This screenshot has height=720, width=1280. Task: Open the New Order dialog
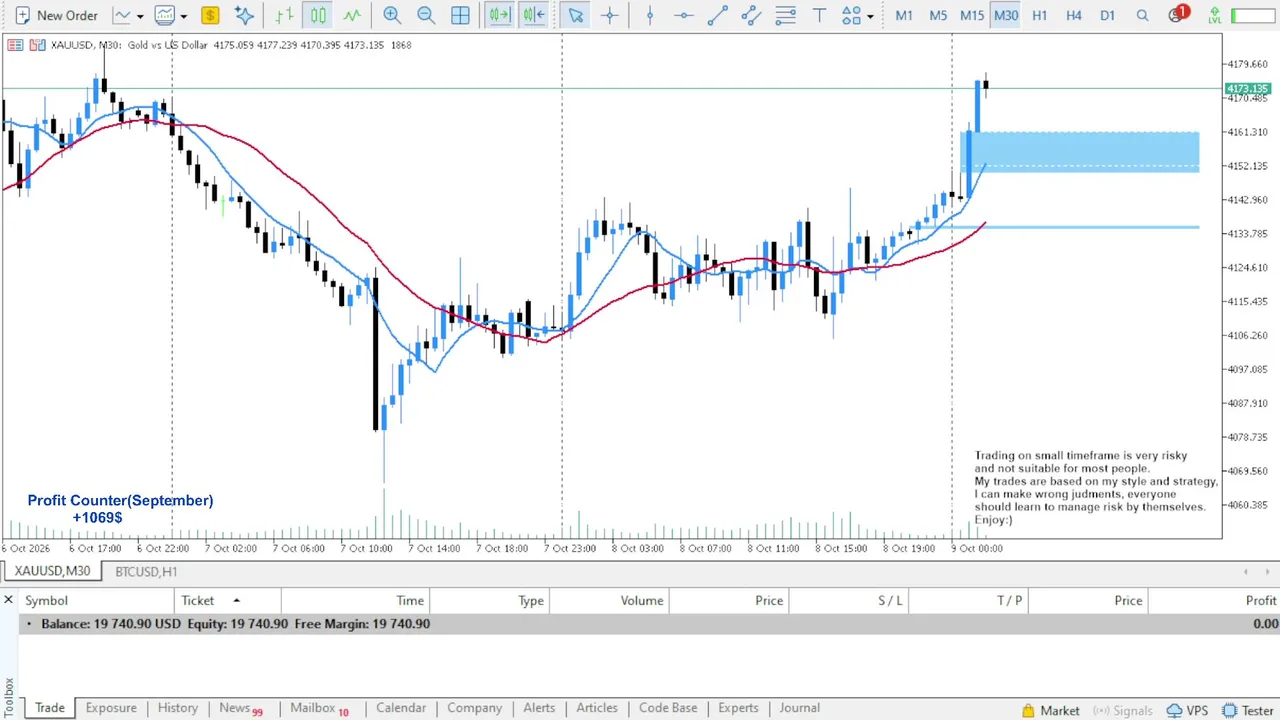coord(56,15)
